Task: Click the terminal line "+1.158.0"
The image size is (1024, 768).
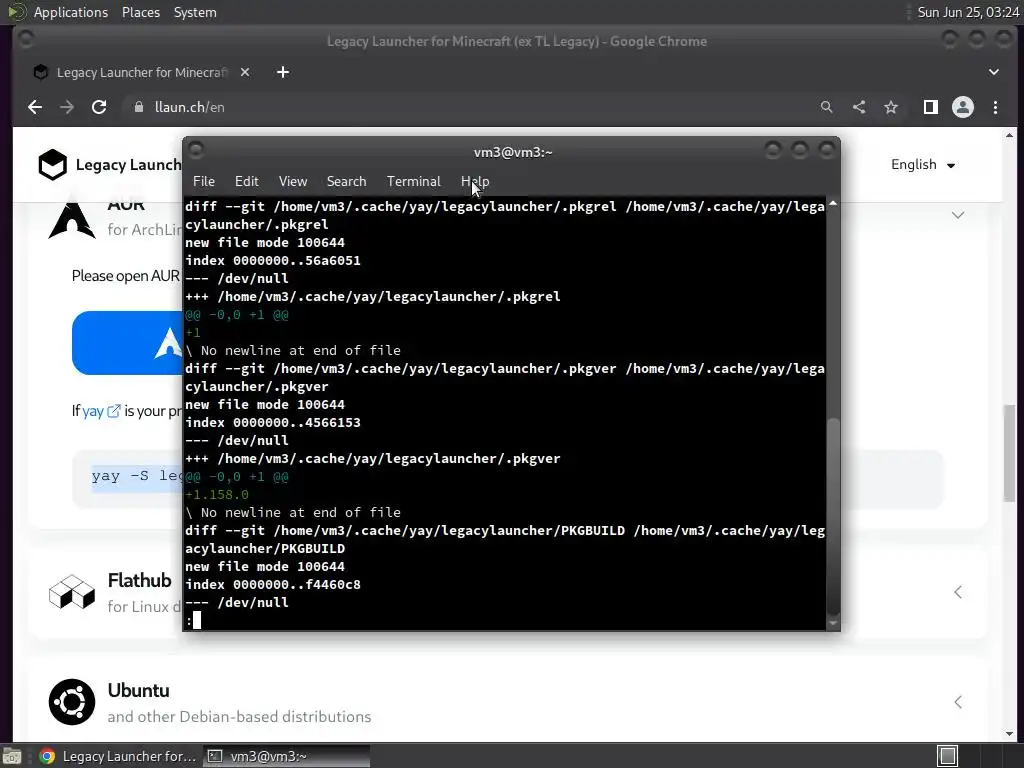Action: coord(217,495)
